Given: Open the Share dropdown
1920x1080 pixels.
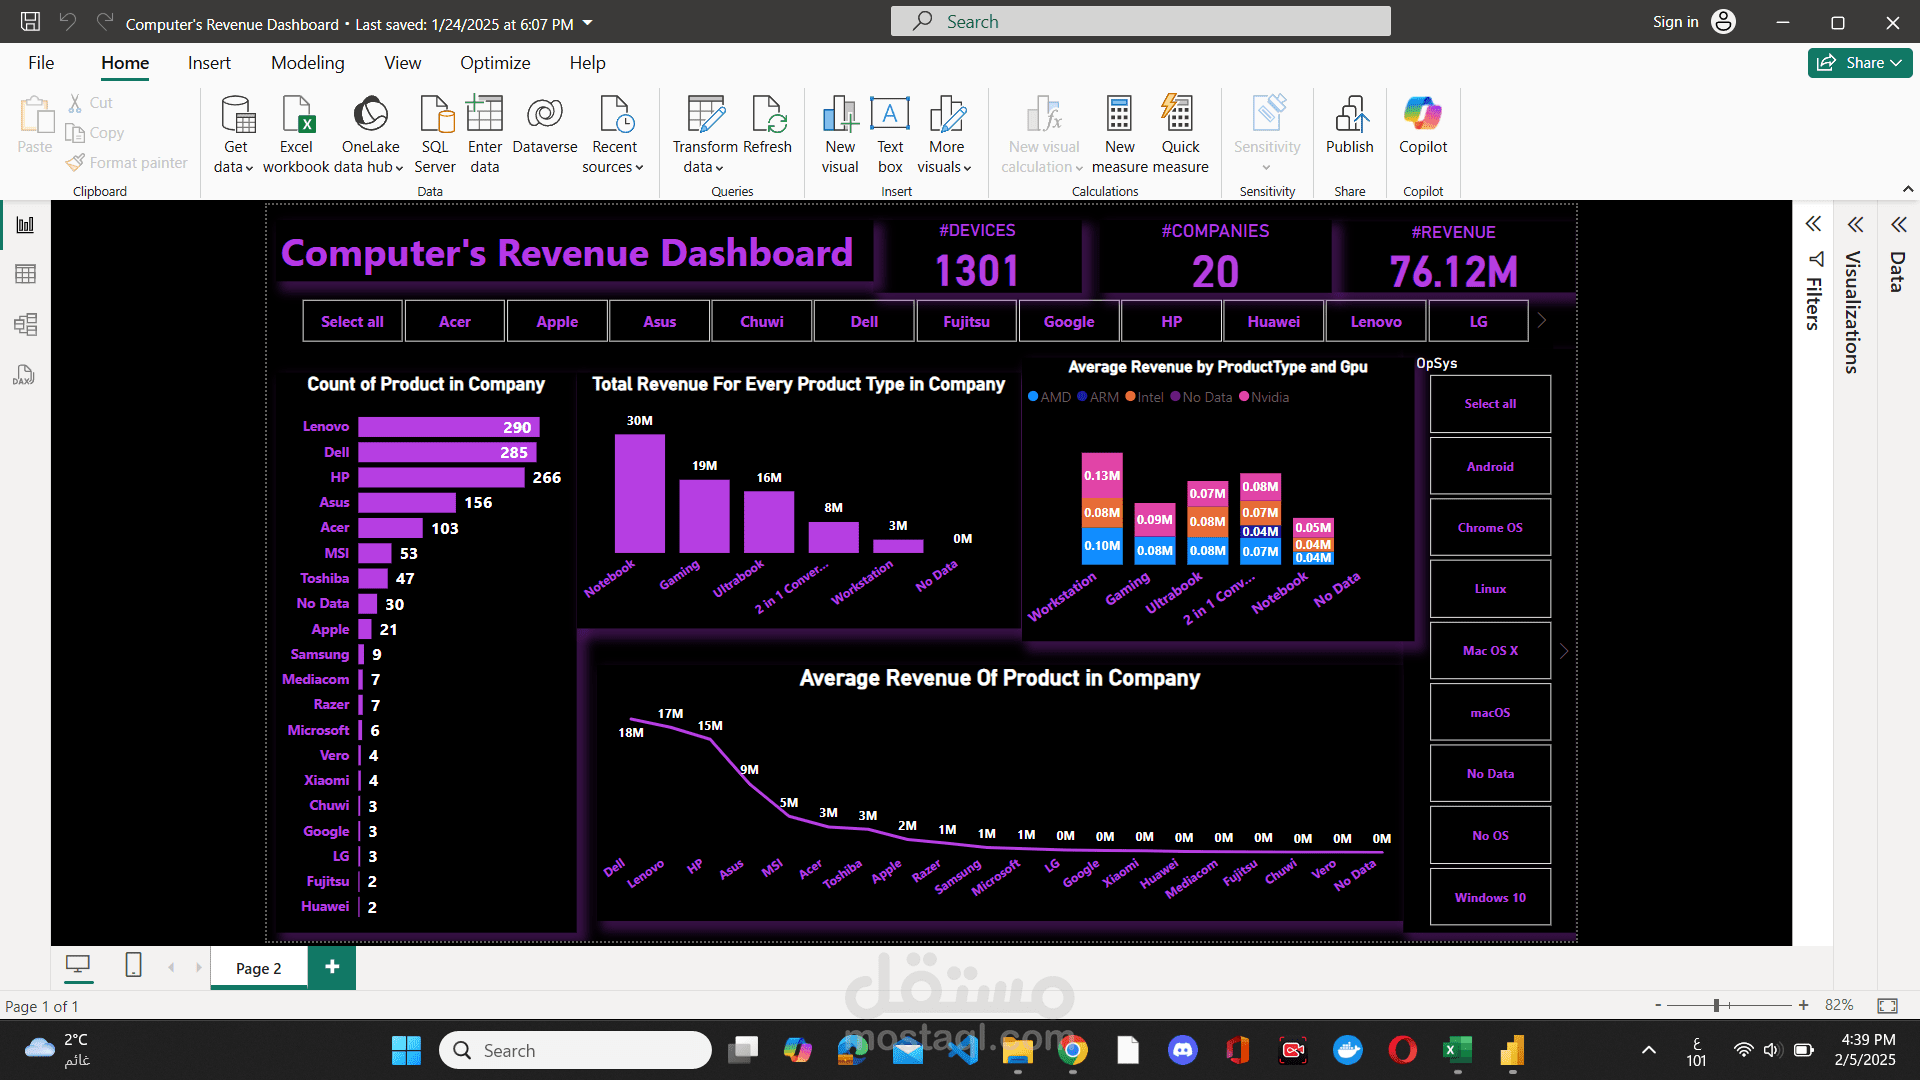Looking at the screenshot, I should pos(1860,62).
